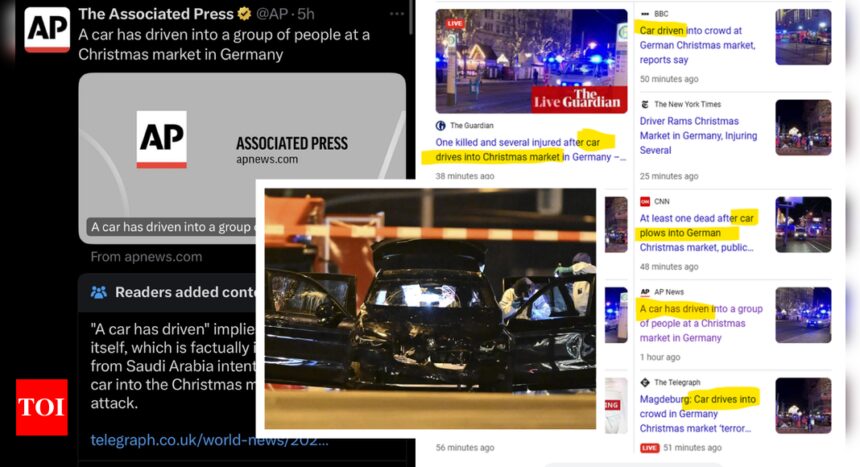Image resolution: width=860 pixels, height=467 pixels.
Task: Click the '1 hour ago' timestamp
Action: click(x=660, y=357)
